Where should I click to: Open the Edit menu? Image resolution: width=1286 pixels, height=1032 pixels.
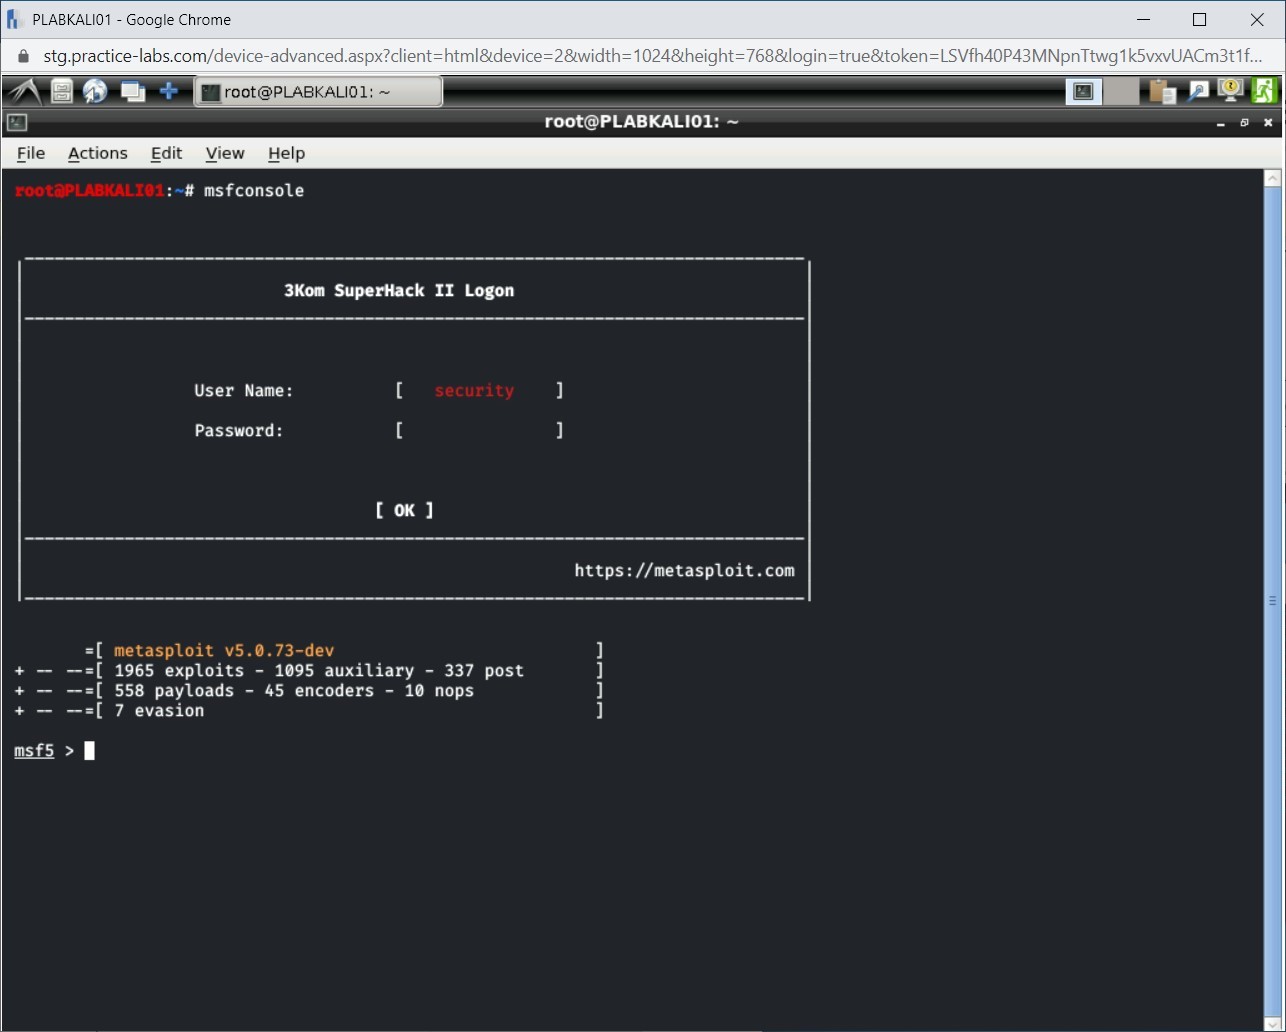(x=166, y=153)
